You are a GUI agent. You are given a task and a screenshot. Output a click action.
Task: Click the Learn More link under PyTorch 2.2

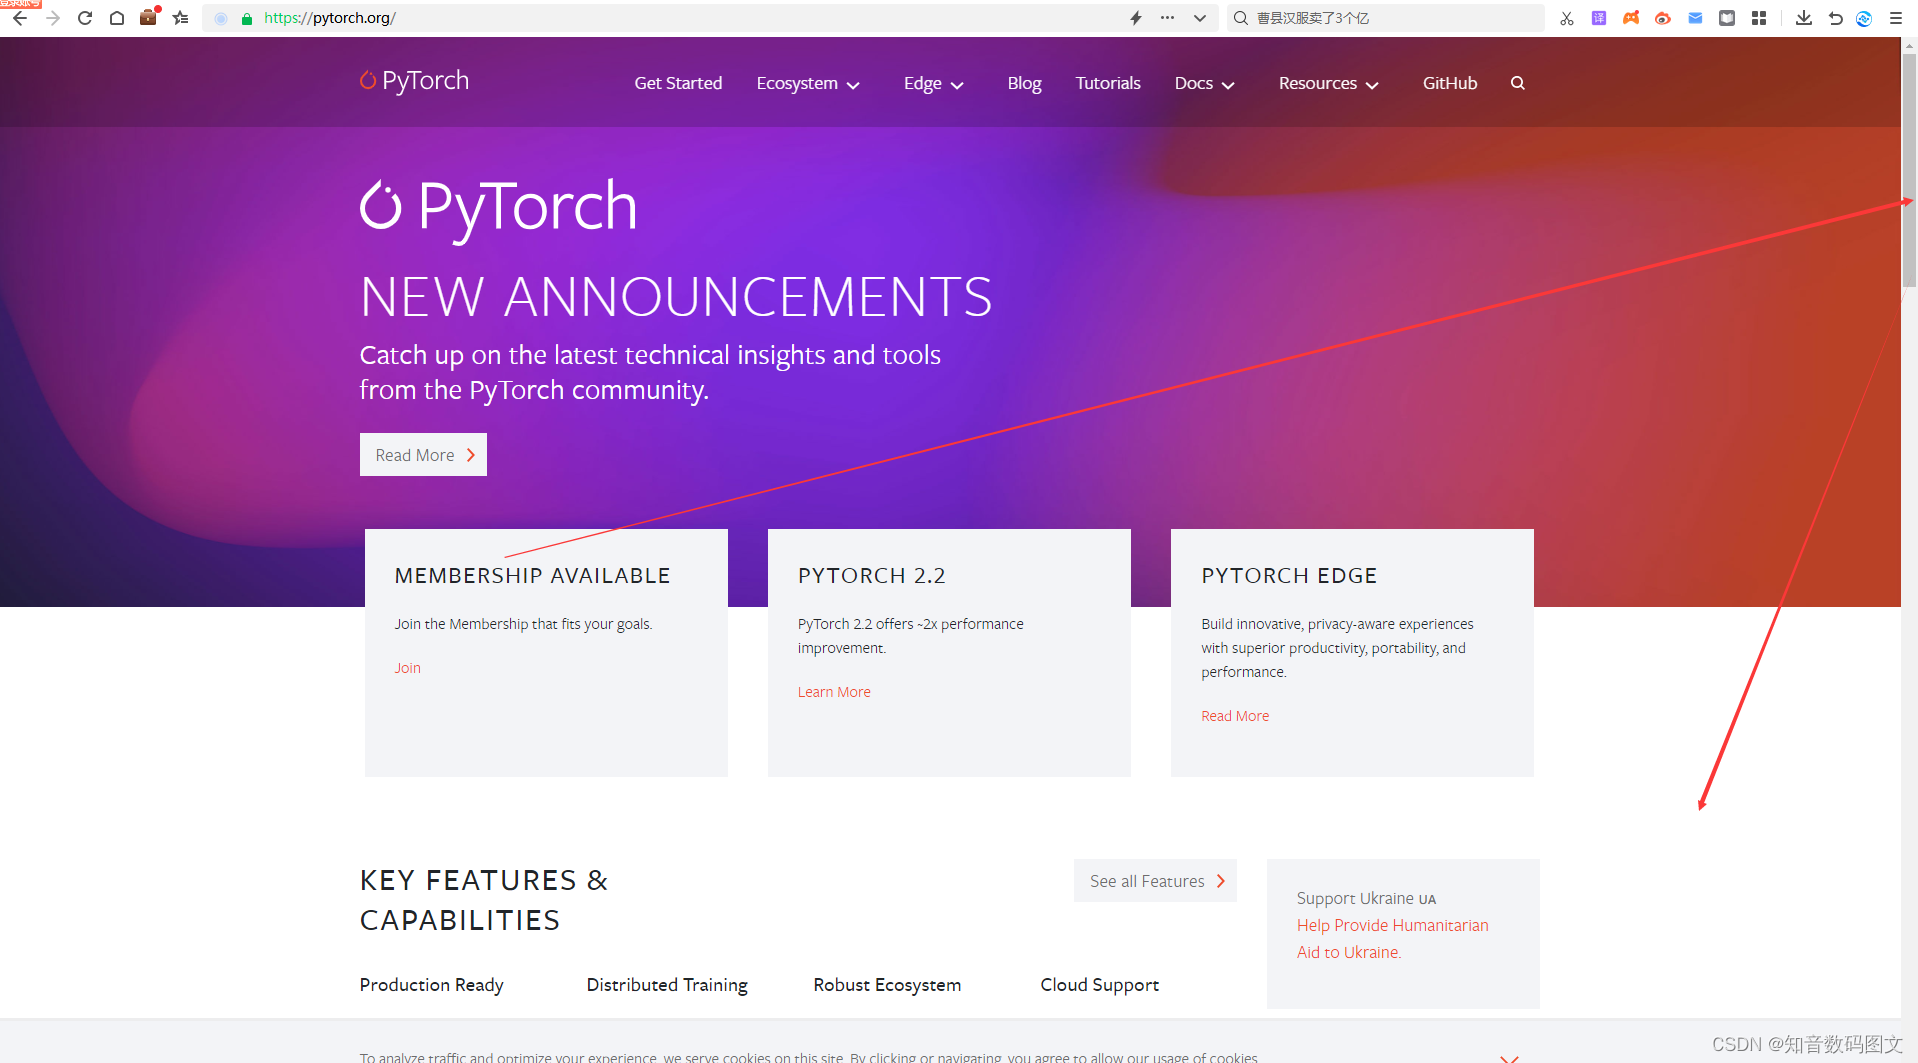coord(833,691)
